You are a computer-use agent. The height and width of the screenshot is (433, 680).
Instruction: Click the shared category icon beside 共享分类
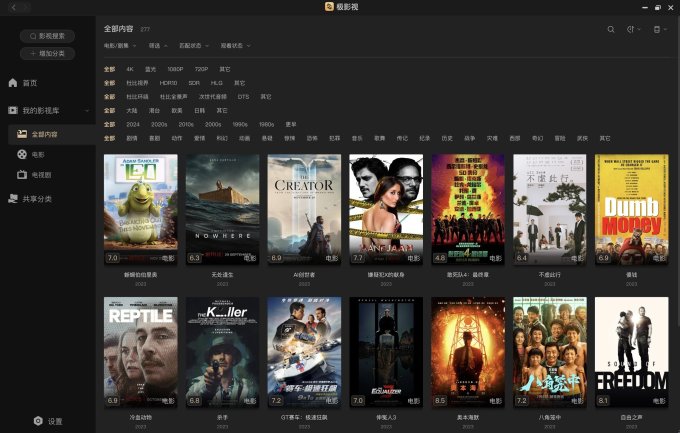coord(13,199)
